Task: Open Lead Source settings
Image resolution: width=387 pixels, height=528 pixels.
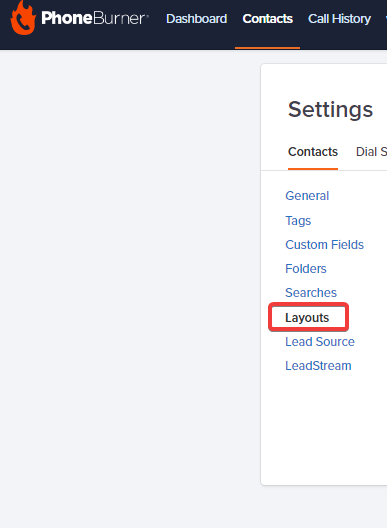Action: click(320, 342)
